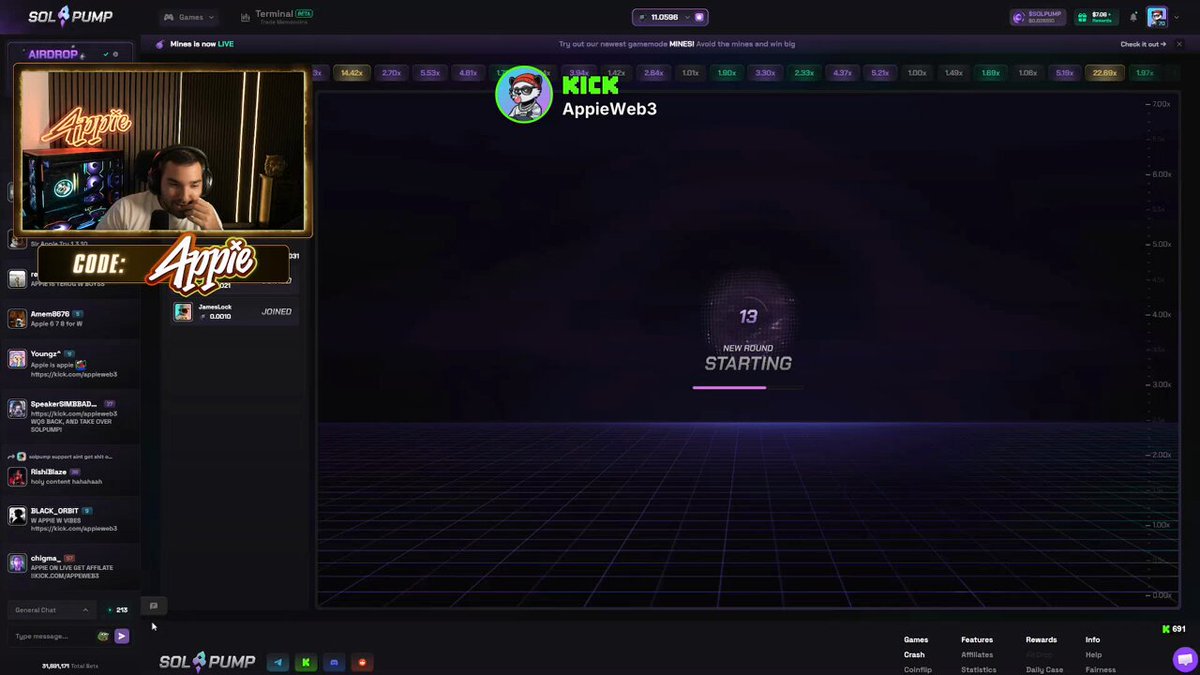Focus the Type message input field
The height and width of the screenshot is (675, 1200).
[52, 636]
